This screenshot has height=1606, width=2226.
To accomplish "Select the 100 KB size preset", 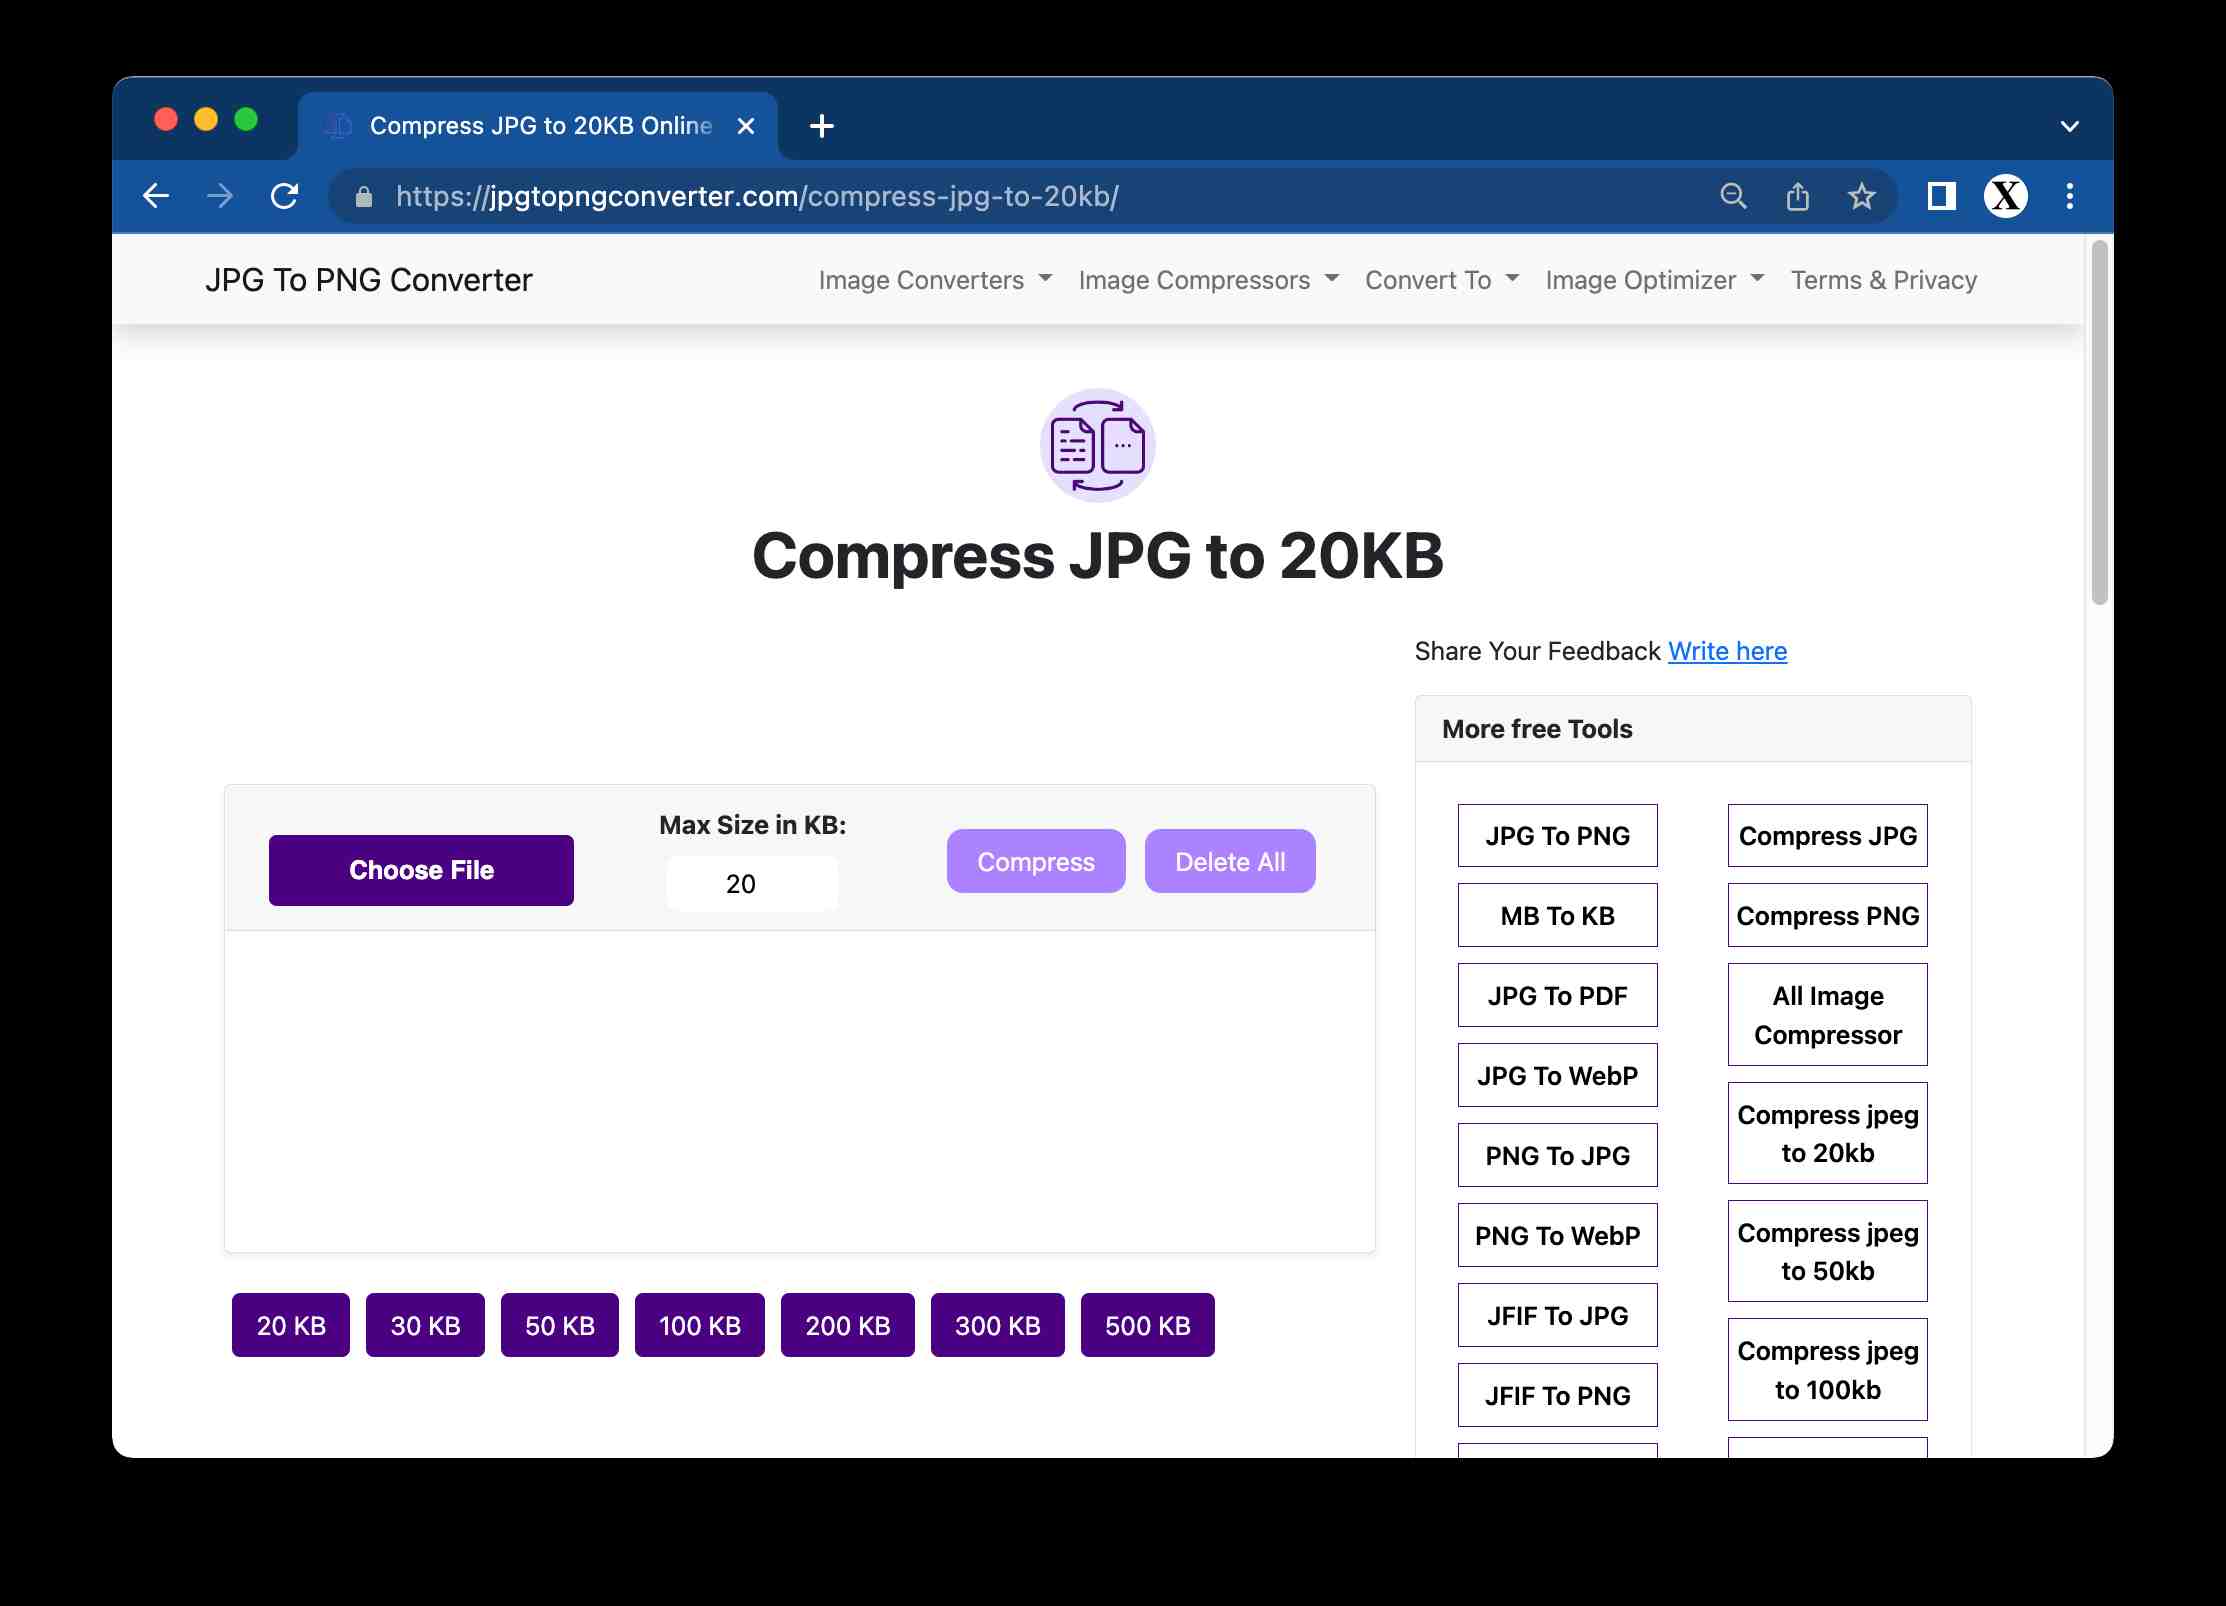I will (x=700, y=1324).
